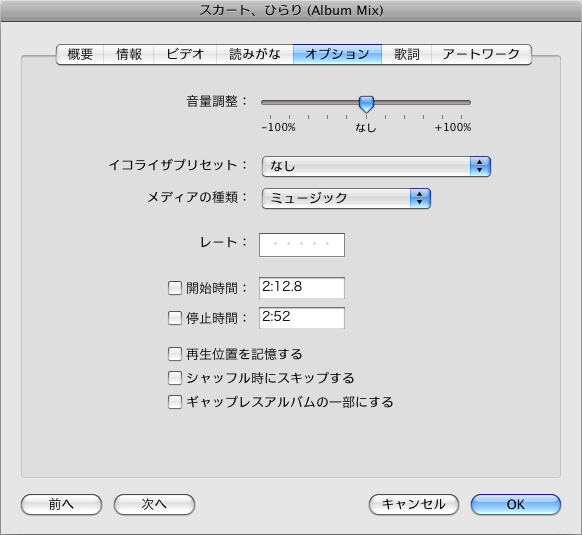Select the ビデオ tab

point(185,55)
